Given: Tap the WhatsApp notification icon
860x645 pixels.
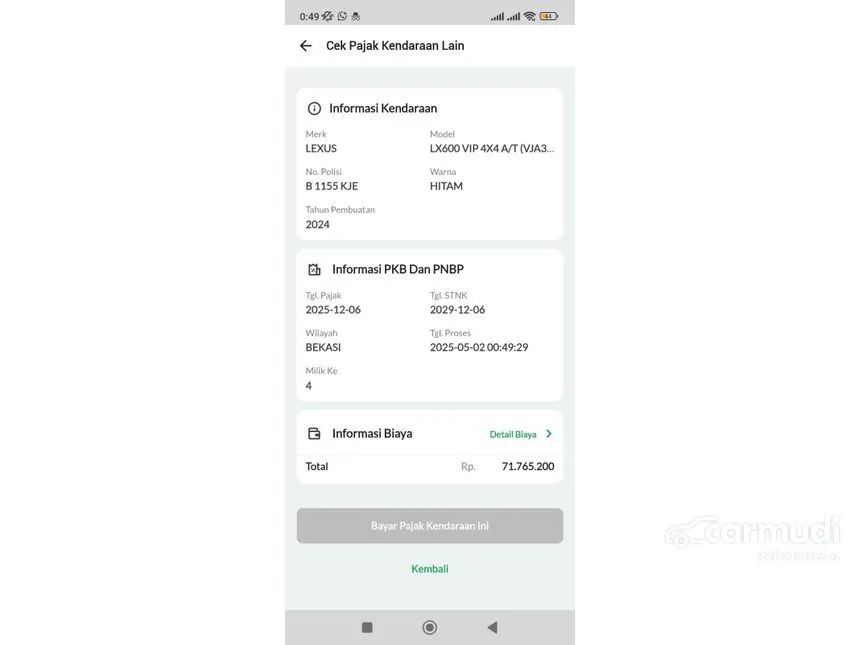Looking at the screenshot, I should 342,16.
